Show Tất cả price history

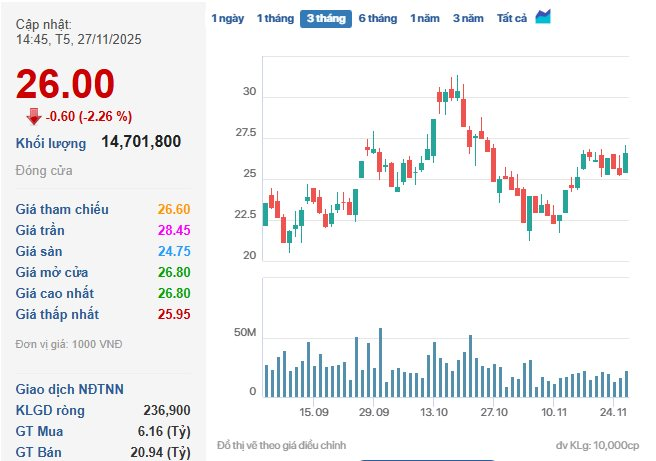pos(512,18)
